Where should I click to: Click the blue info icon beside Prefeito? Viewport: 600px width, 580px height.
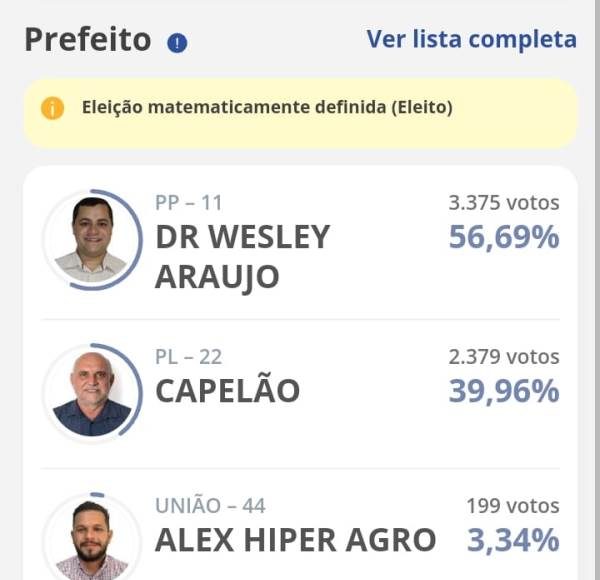tap(177, 43)
